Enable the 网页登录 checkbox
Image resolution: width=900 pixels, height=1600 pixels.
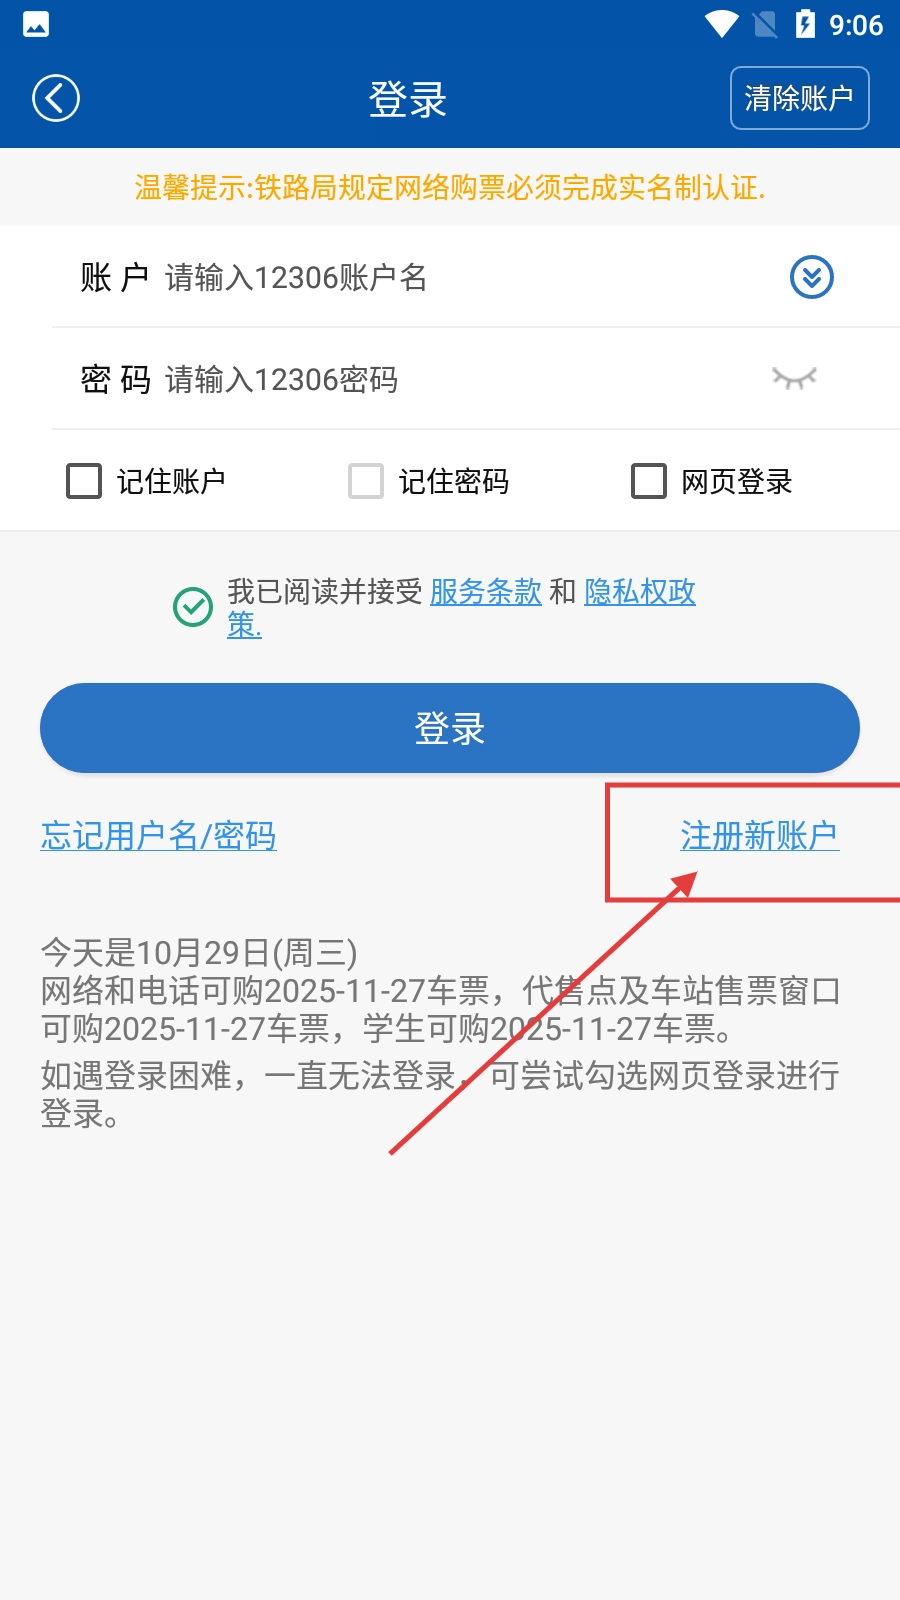pyautogui.click(x=649, y=481)
